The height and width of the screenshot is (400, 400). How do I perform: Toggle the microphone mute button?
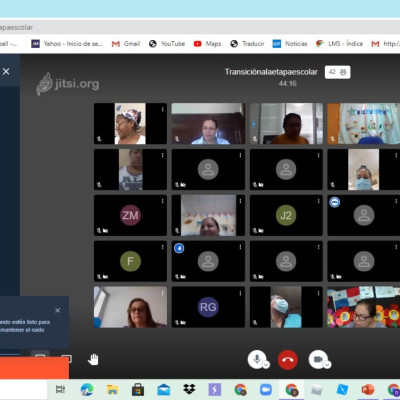257,359
